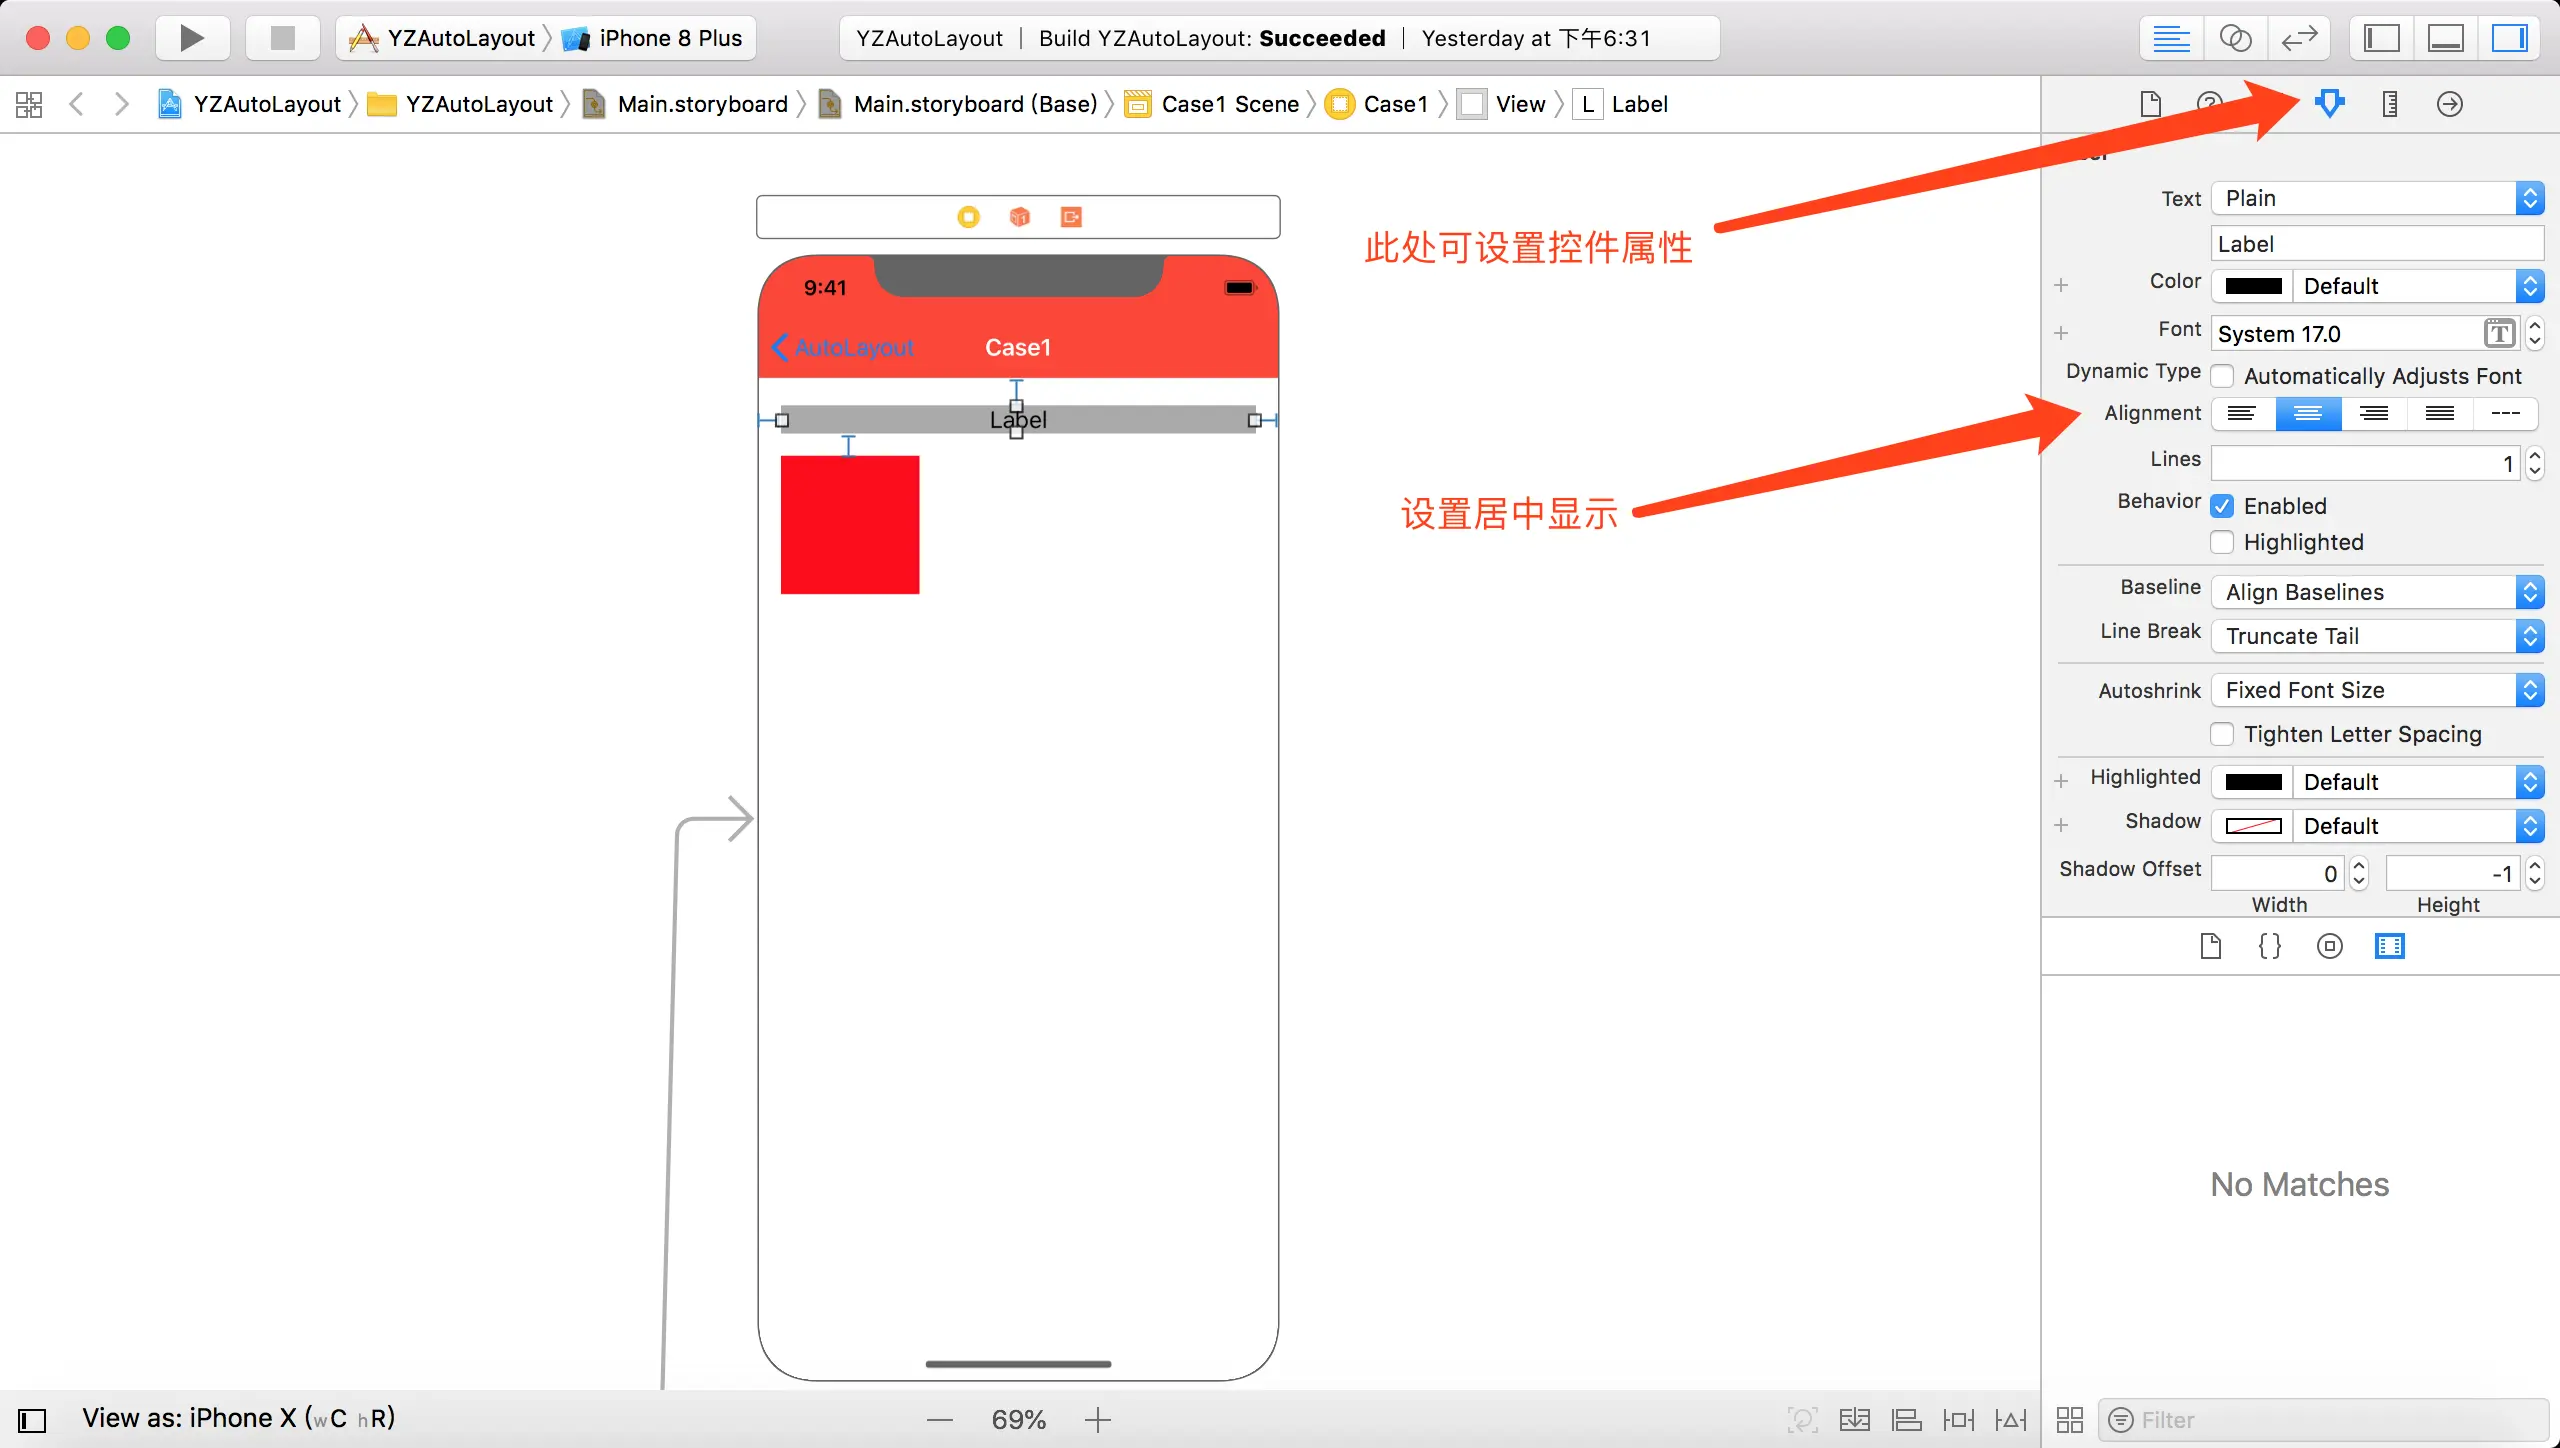Show the Size inspector
Screen dimensions: 2560x1448
(x=2389, y=104)
